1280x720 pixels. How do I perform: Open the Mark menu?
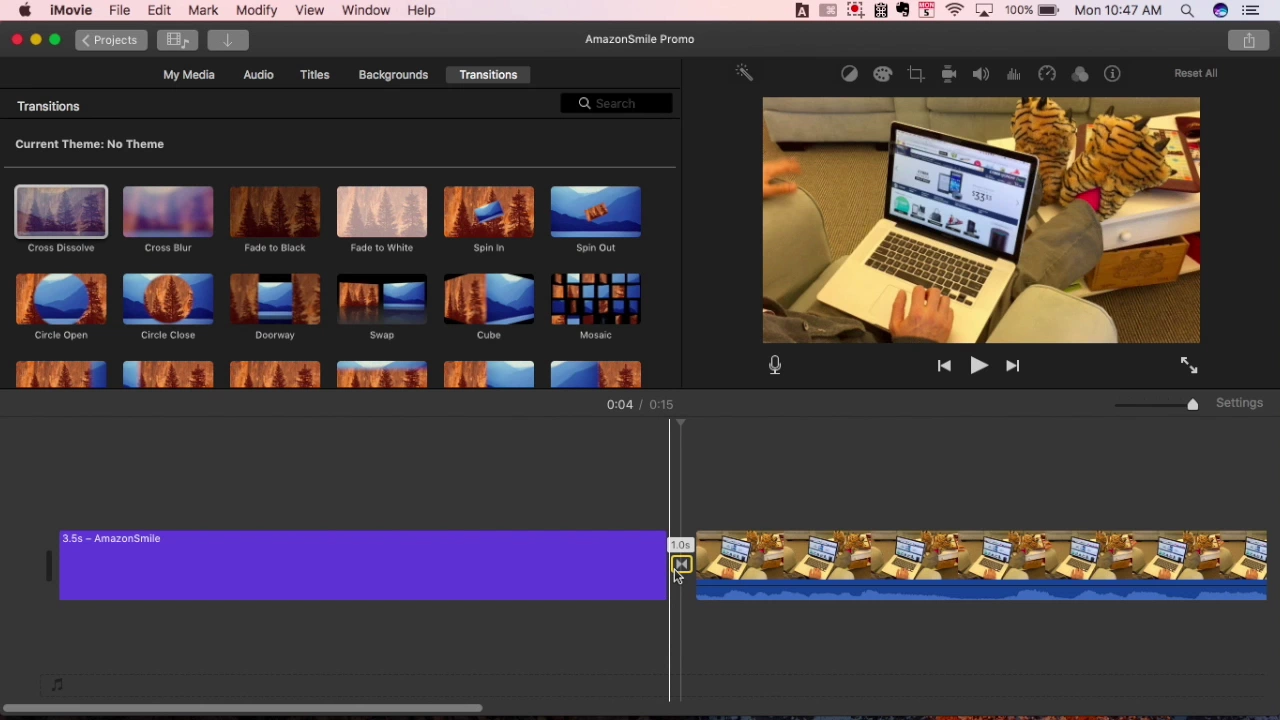[x=203, y=10]
